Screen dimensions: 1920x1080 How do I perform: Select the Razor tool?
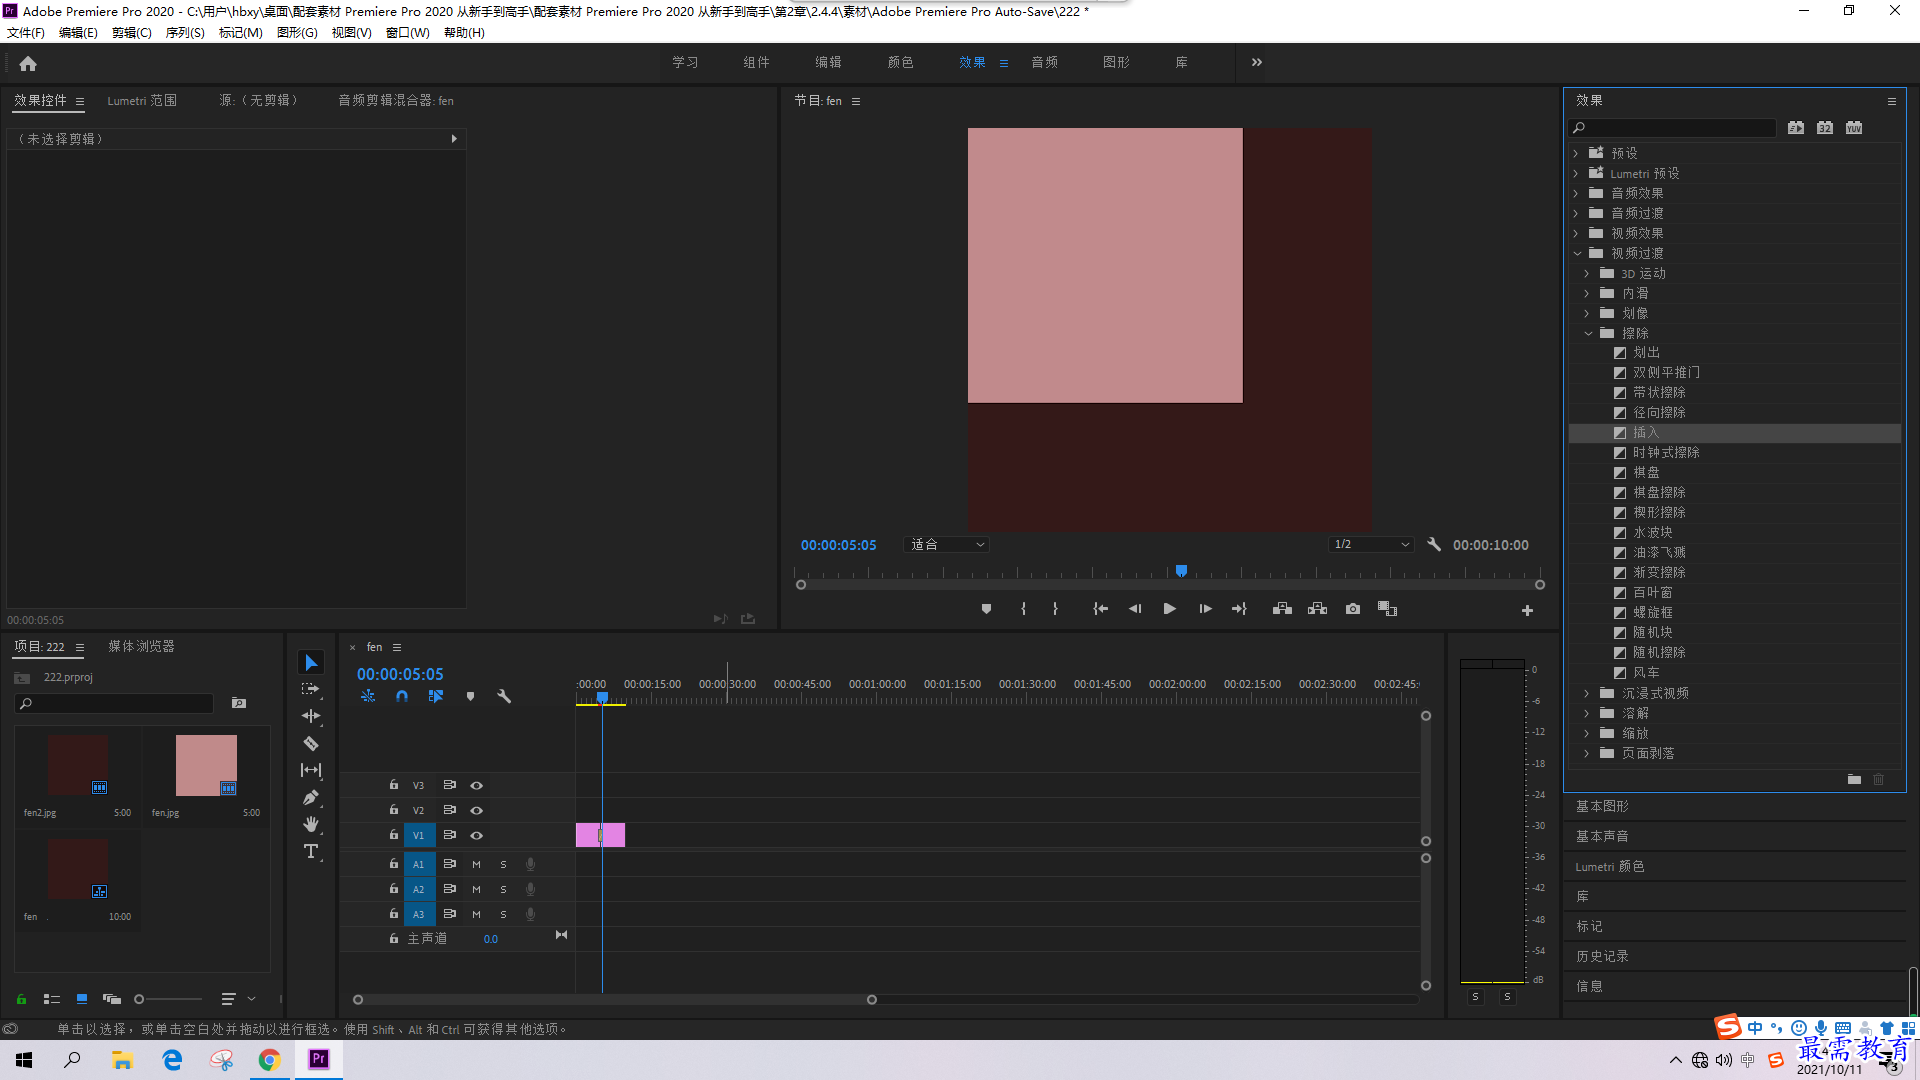[311, 743]
